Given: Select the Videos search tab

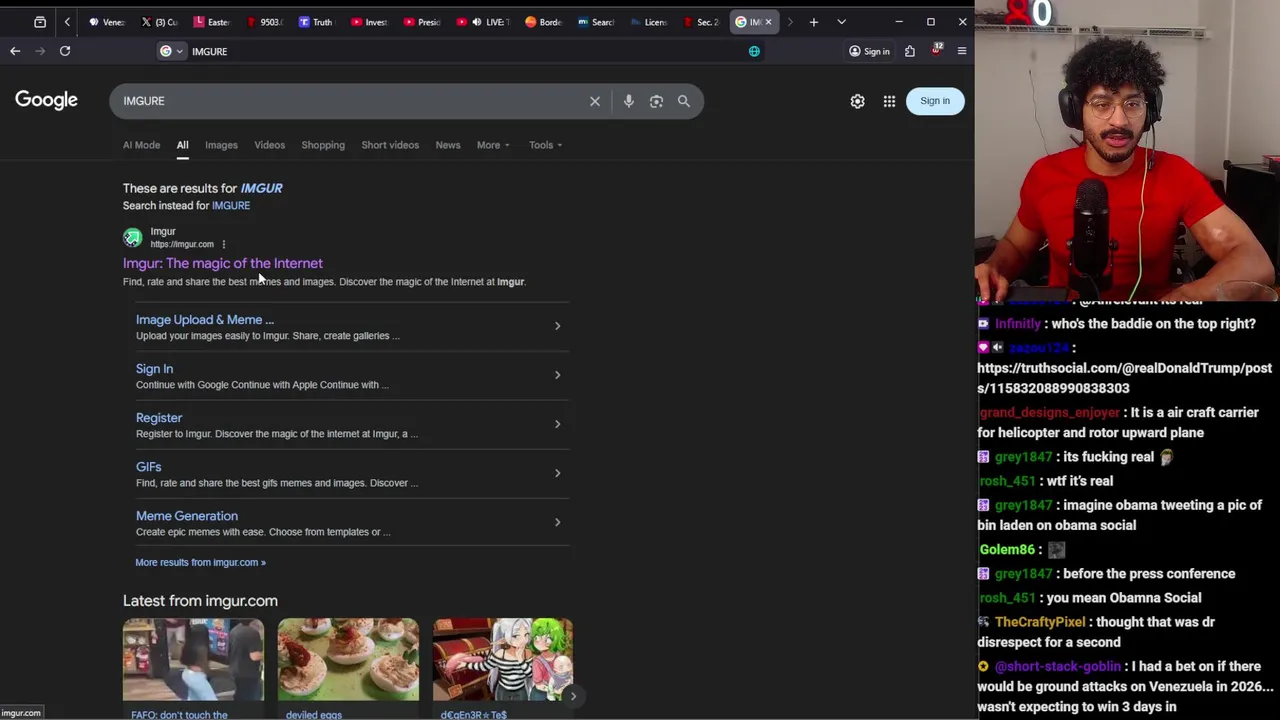Looking at the screenshot, I should [269, 145].
